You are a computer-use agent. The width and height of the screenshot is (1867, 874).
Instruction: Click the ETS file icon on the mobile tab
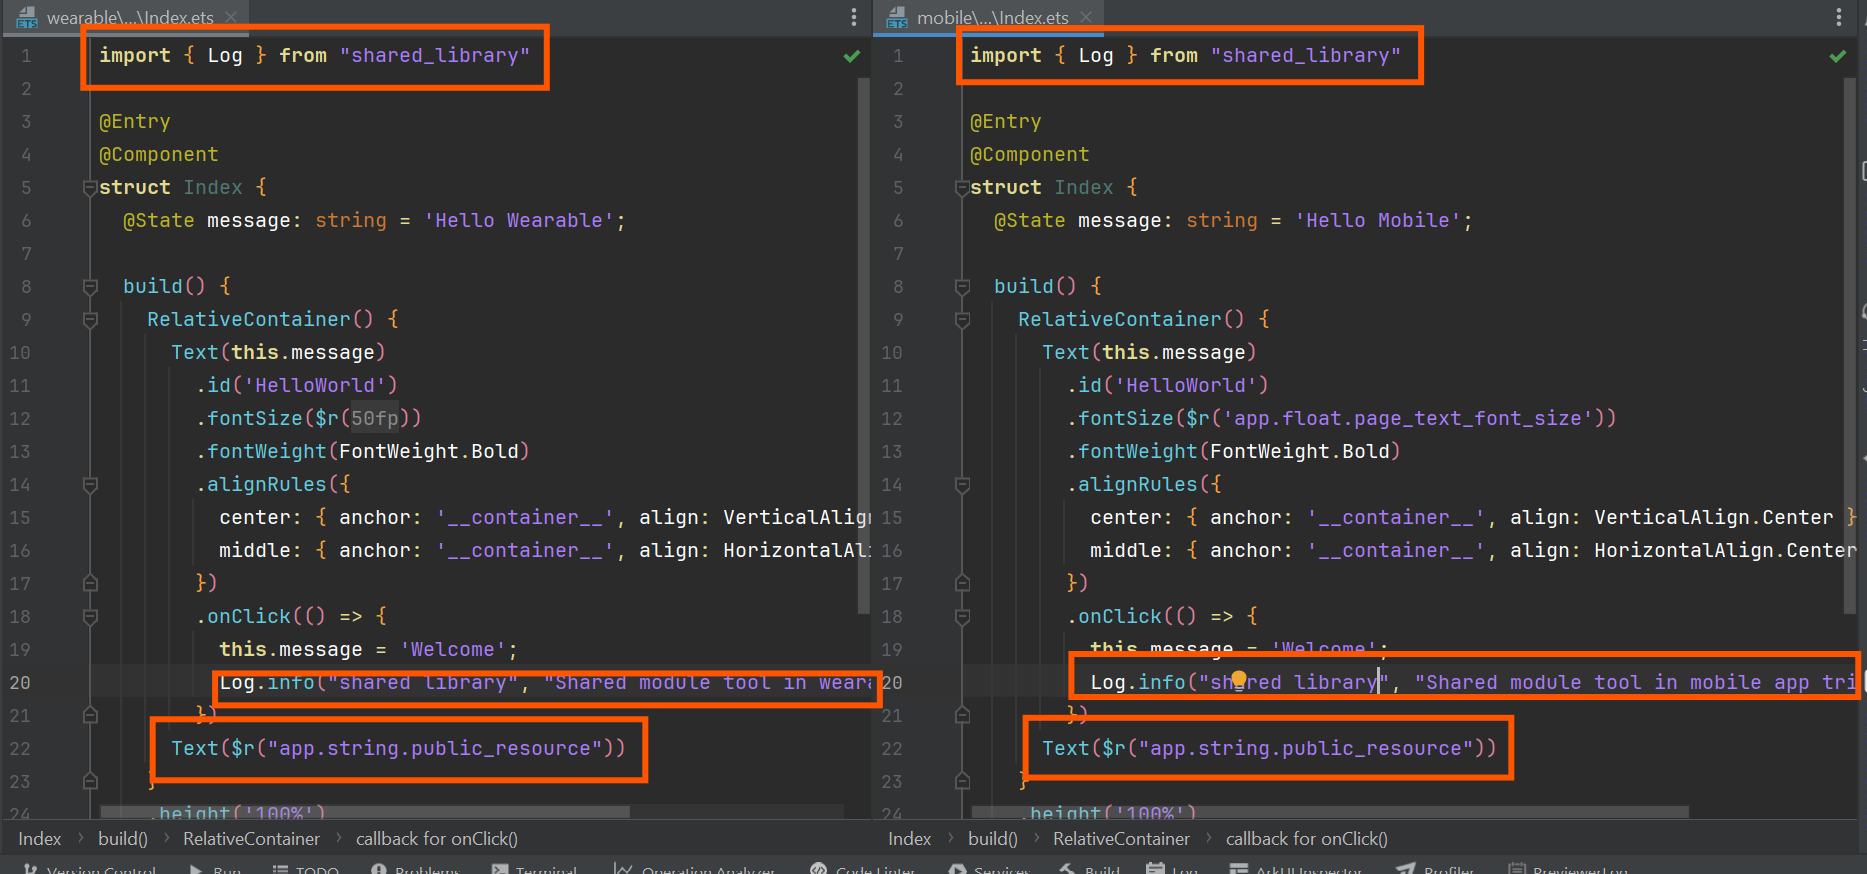point(897,18)
